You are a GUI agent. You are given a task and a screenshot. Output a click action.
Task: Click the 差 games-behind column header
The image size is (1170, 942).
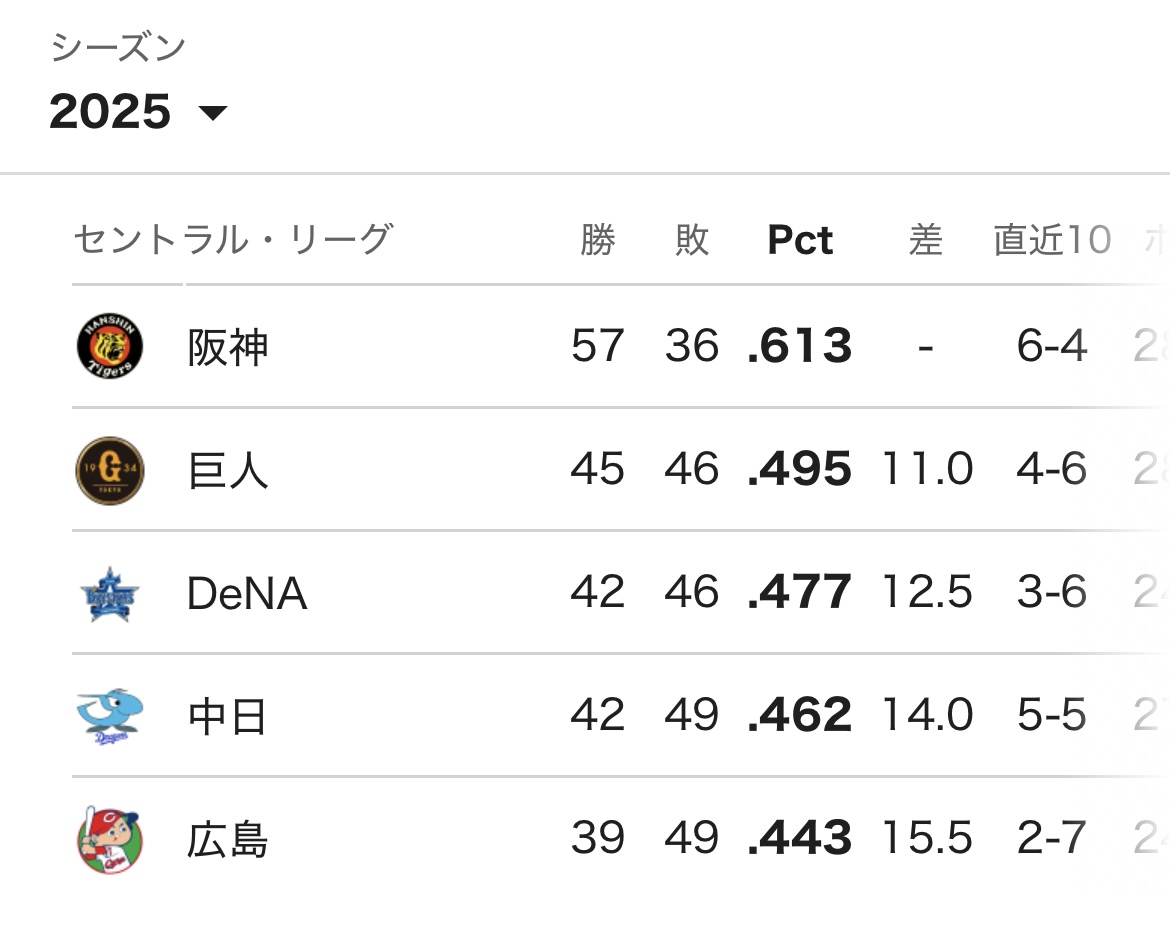925,240
